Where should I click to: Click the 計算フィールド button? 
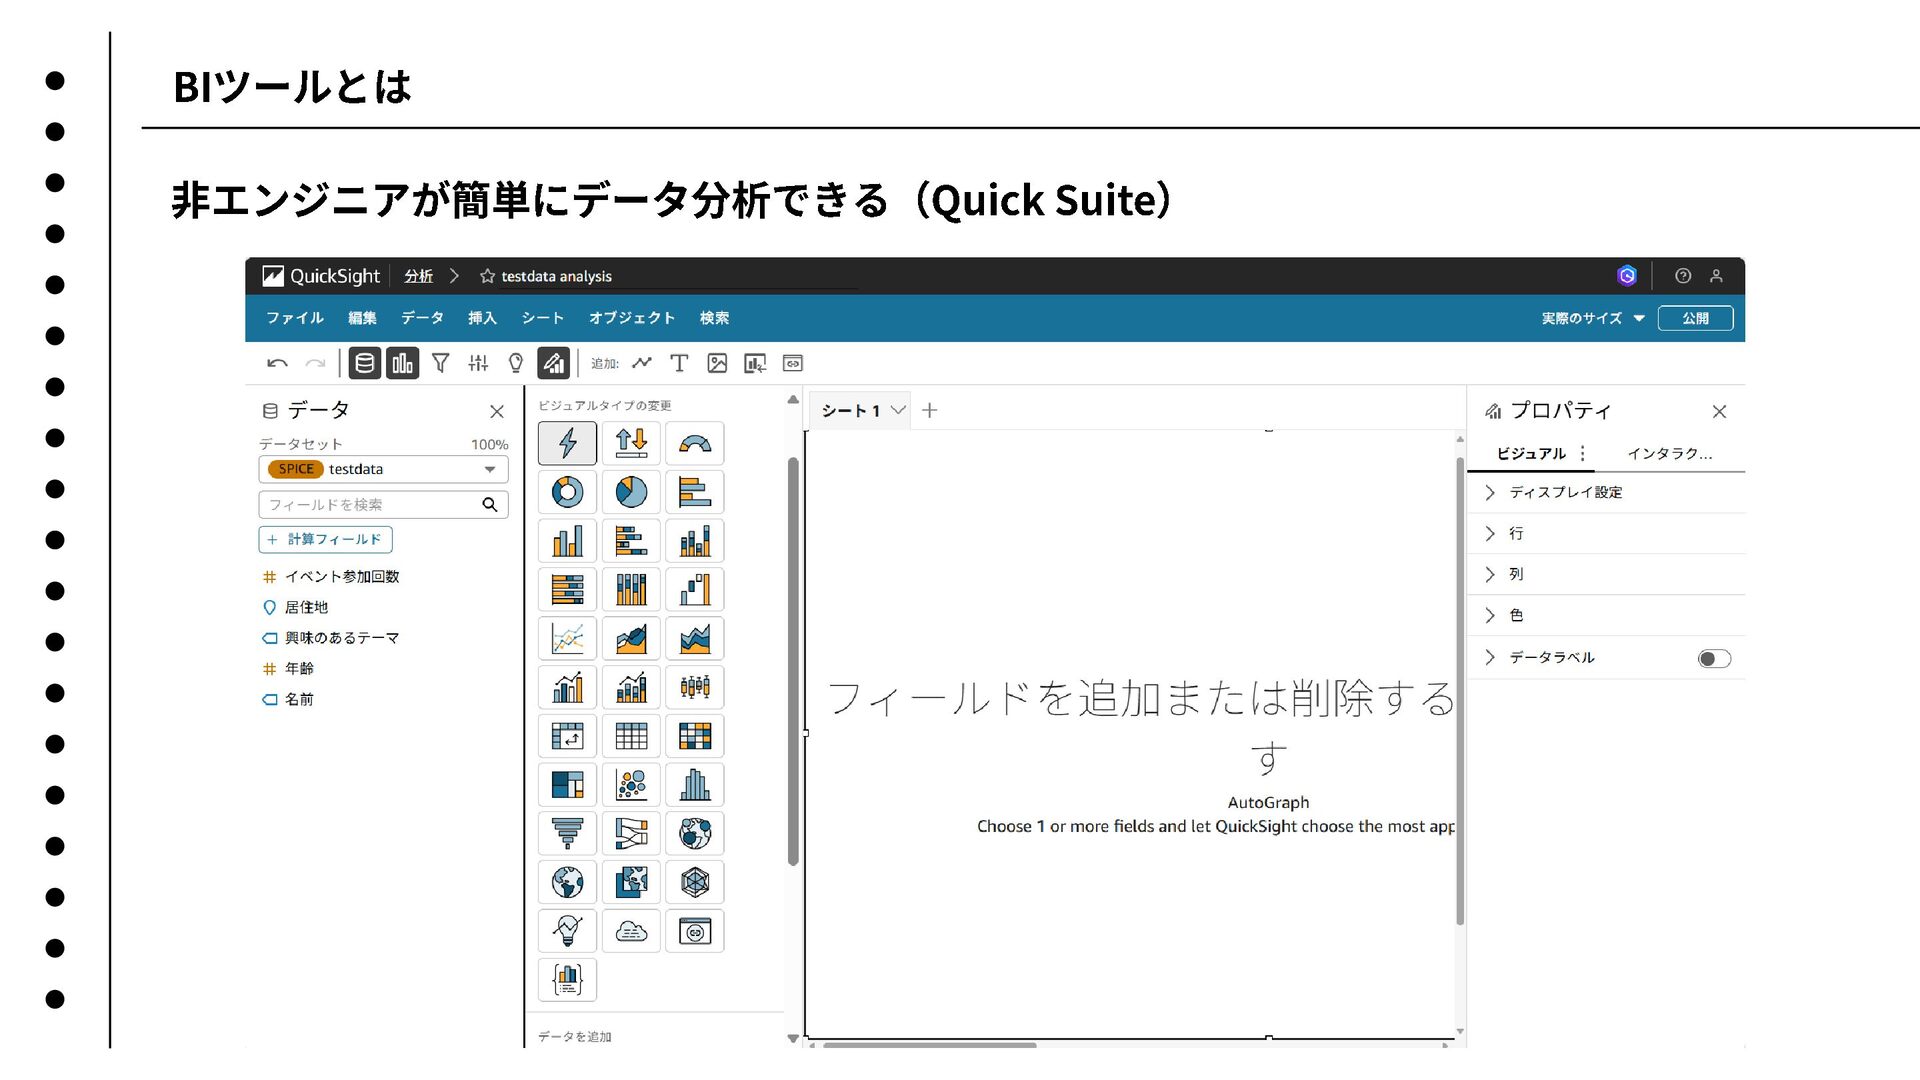[325, 539]
